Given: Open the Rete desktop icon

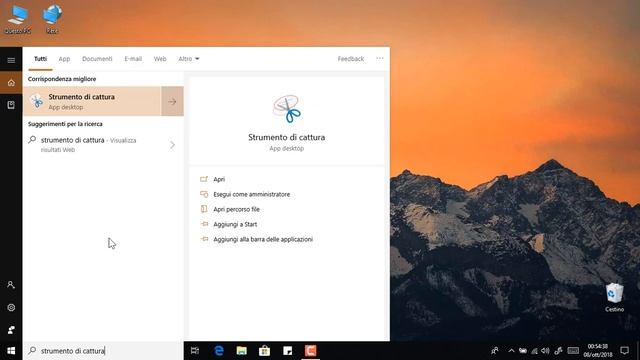Looking at the screenshot, I should click(52, 19).
